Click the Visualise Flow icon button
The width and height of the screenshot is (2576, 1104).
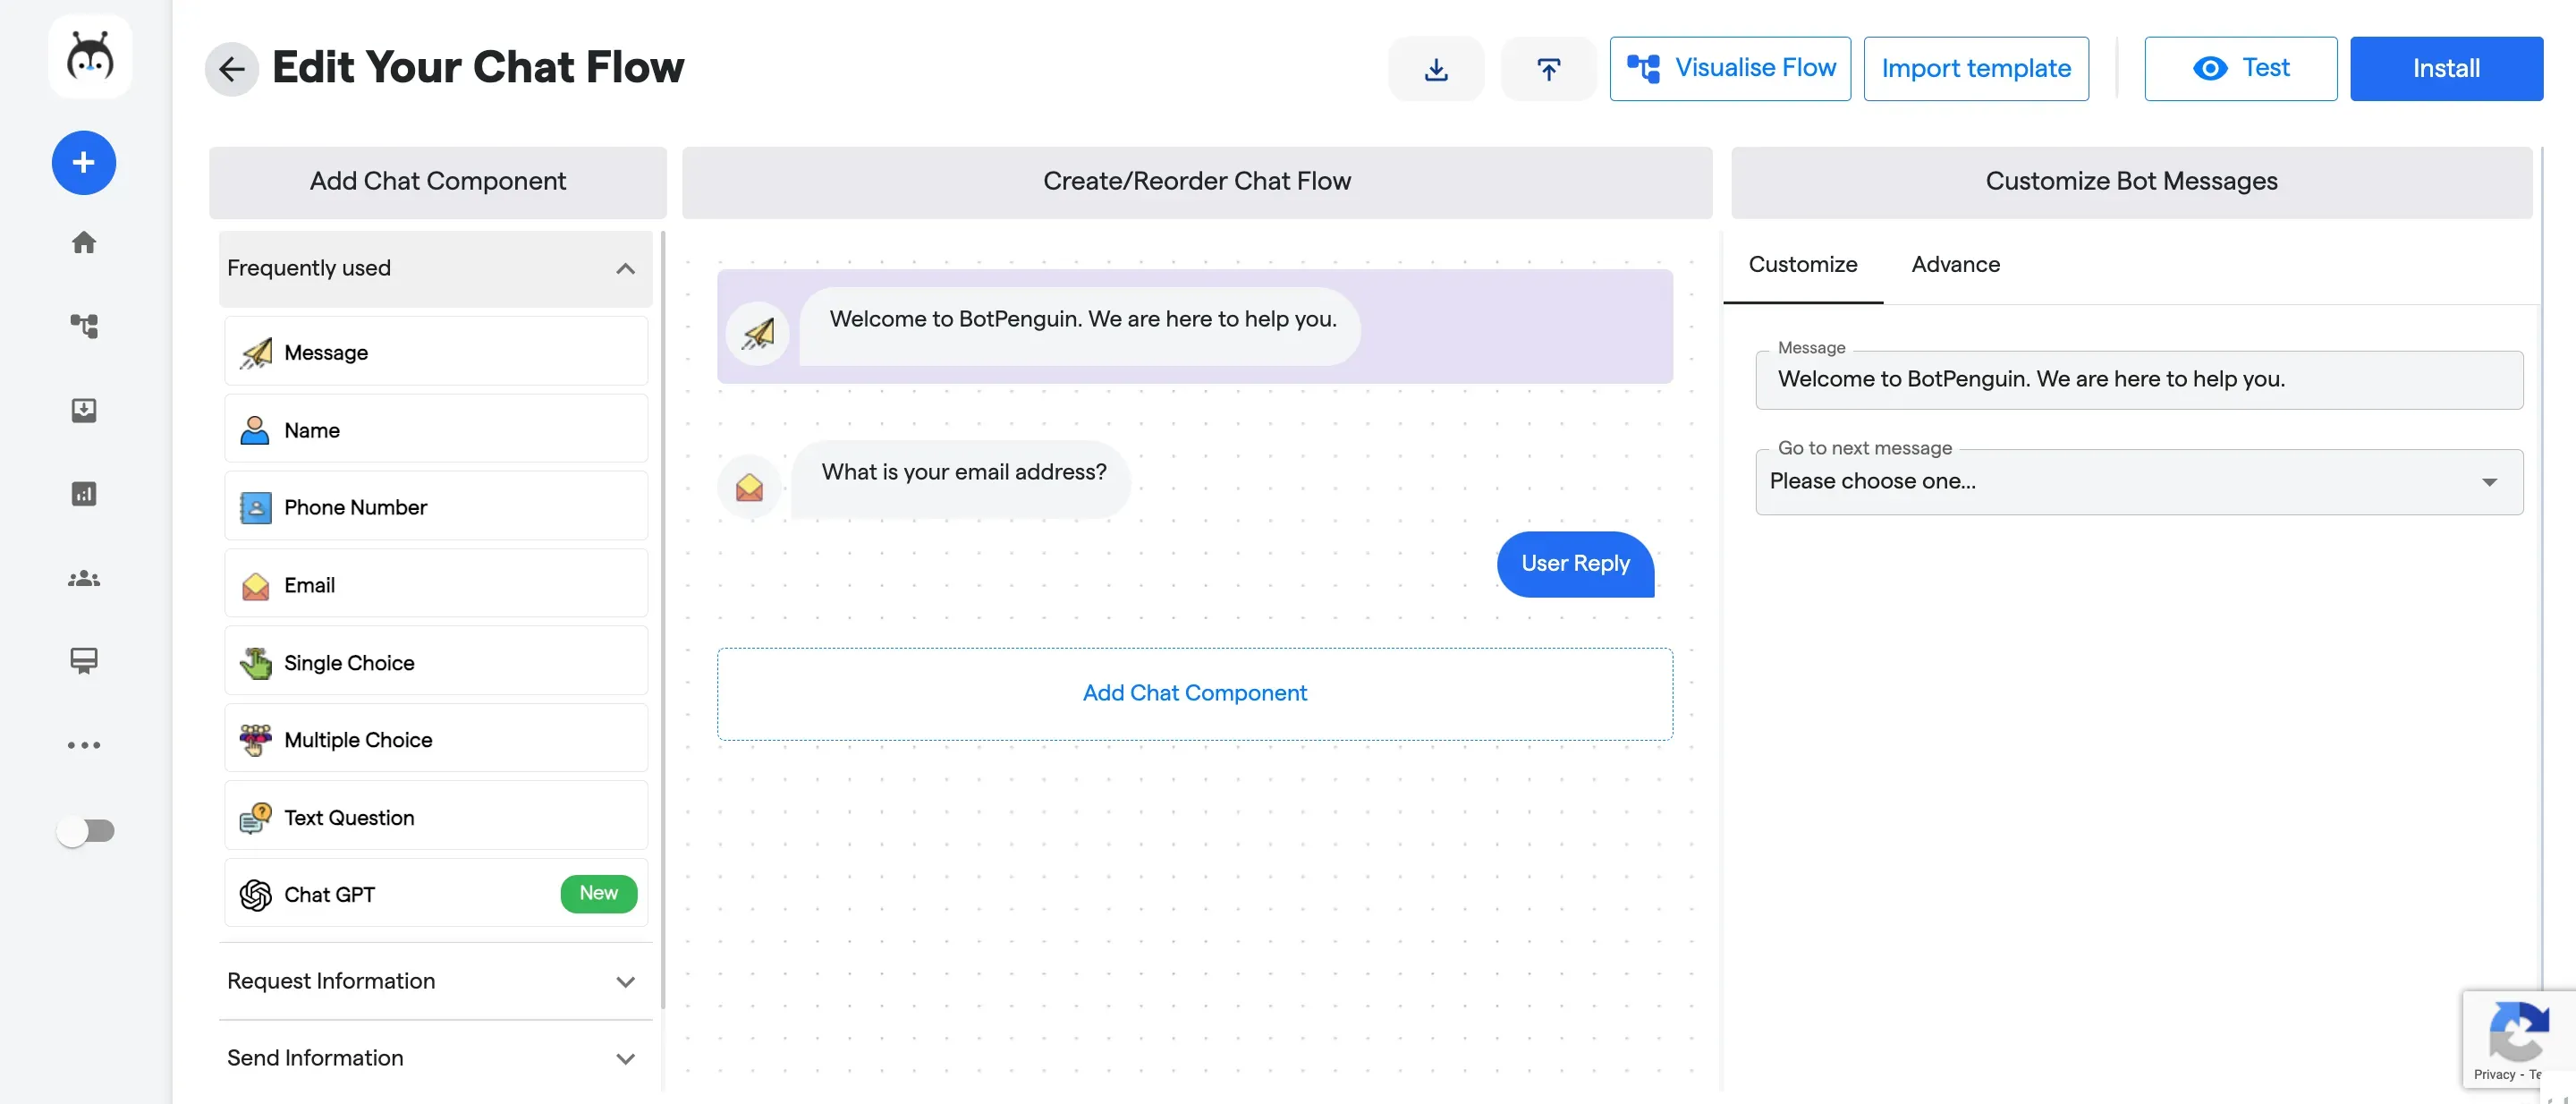pyautogui.click(x=1641, y=67)
